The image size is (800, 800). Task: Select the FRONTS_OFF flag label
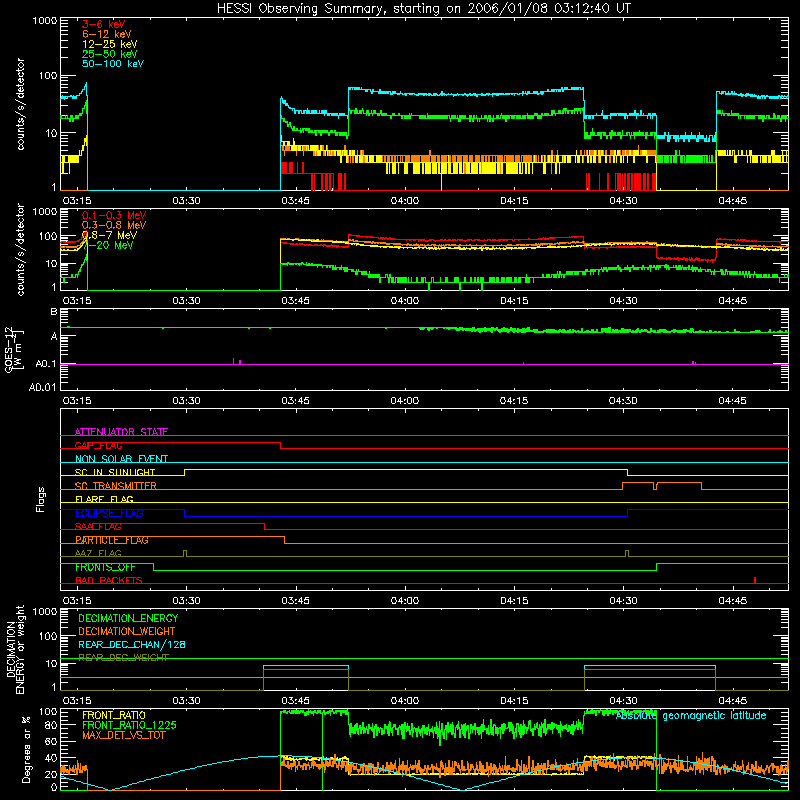coord(105,567)
